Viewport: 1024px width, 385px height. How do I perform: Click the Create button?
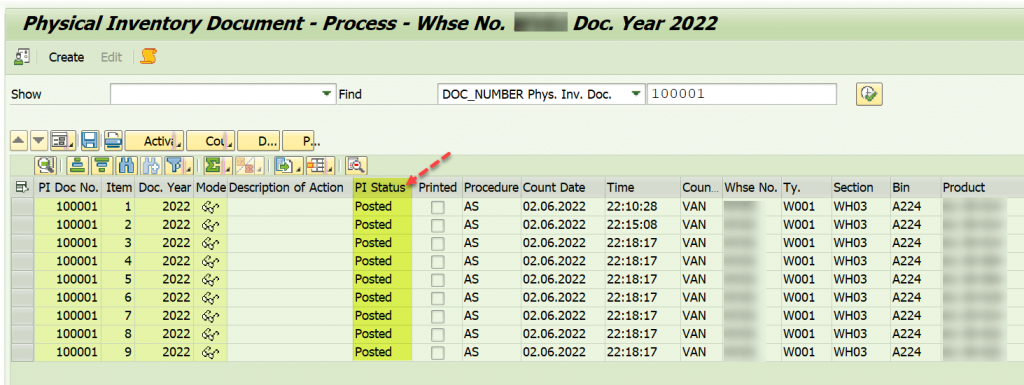67,57
